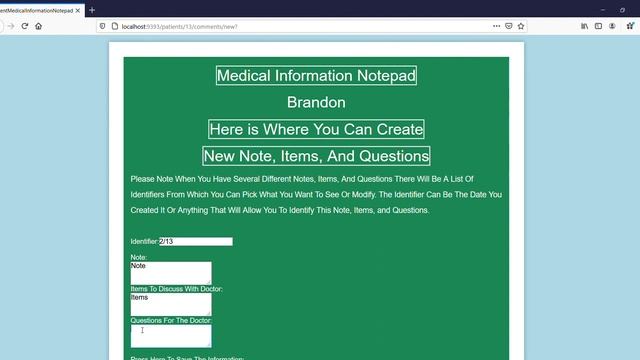Minimize the browser window
The width and height of the screenshot is (640, 360).
point(603,10)
